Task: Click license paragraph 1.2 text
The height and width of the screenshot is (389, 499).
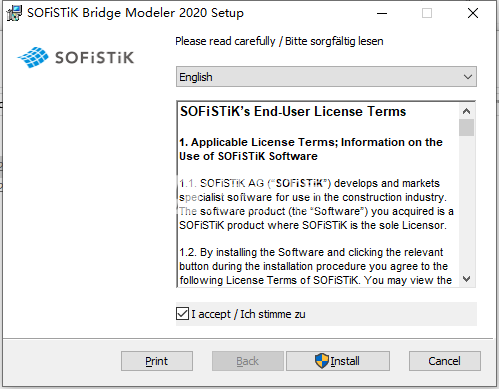Action: coord(315,266)
